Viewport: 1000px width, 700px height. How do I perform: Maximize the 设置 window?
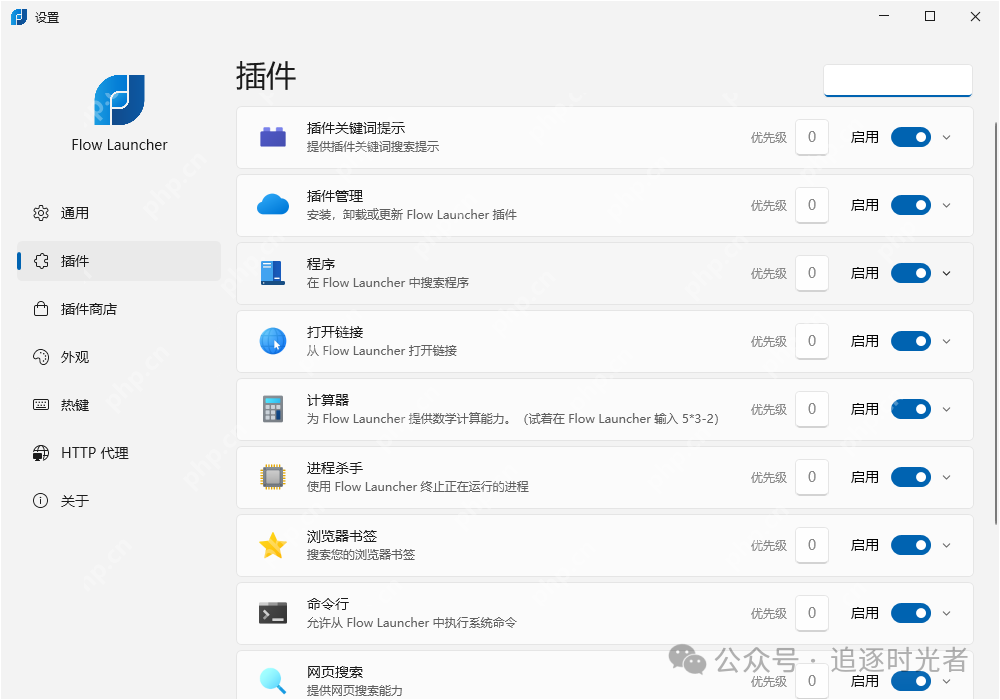click(930, 17)
